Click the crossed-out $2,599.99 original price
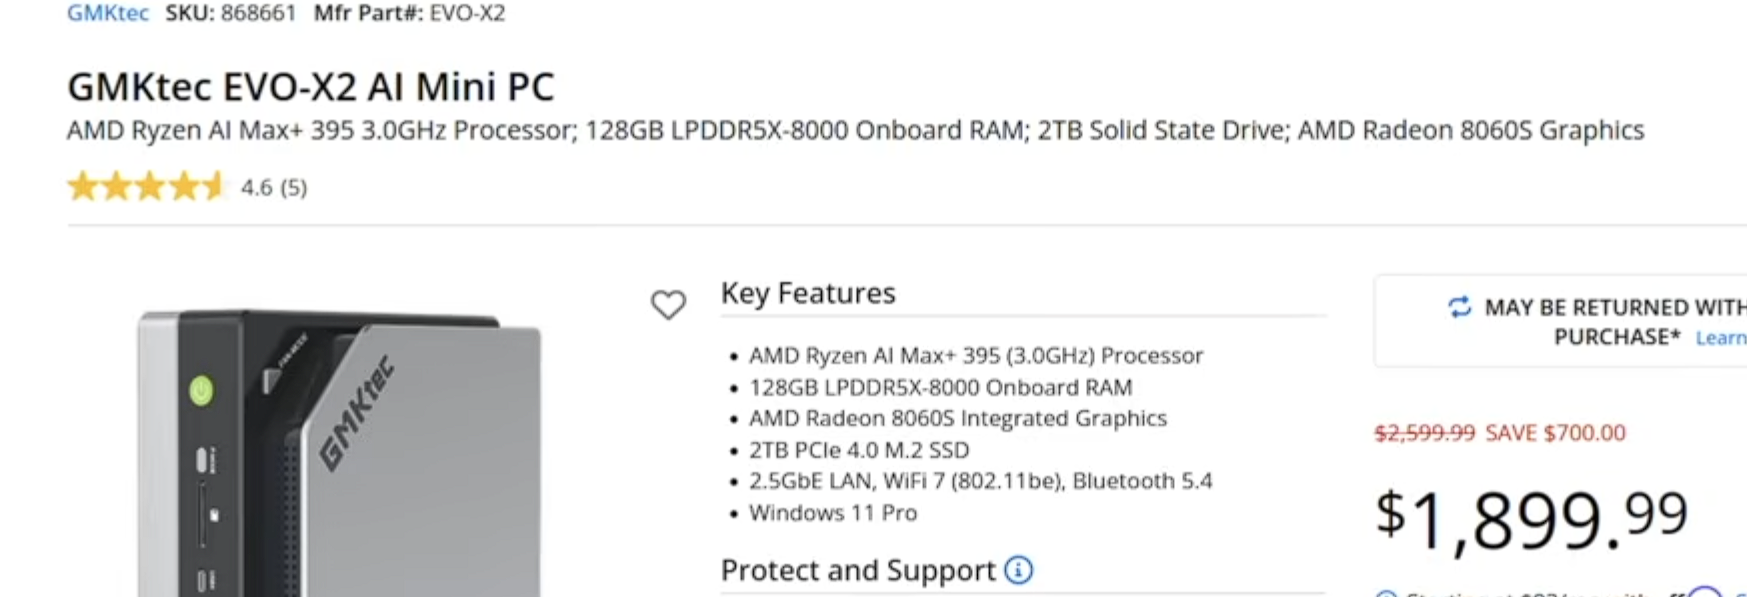 1424,433
